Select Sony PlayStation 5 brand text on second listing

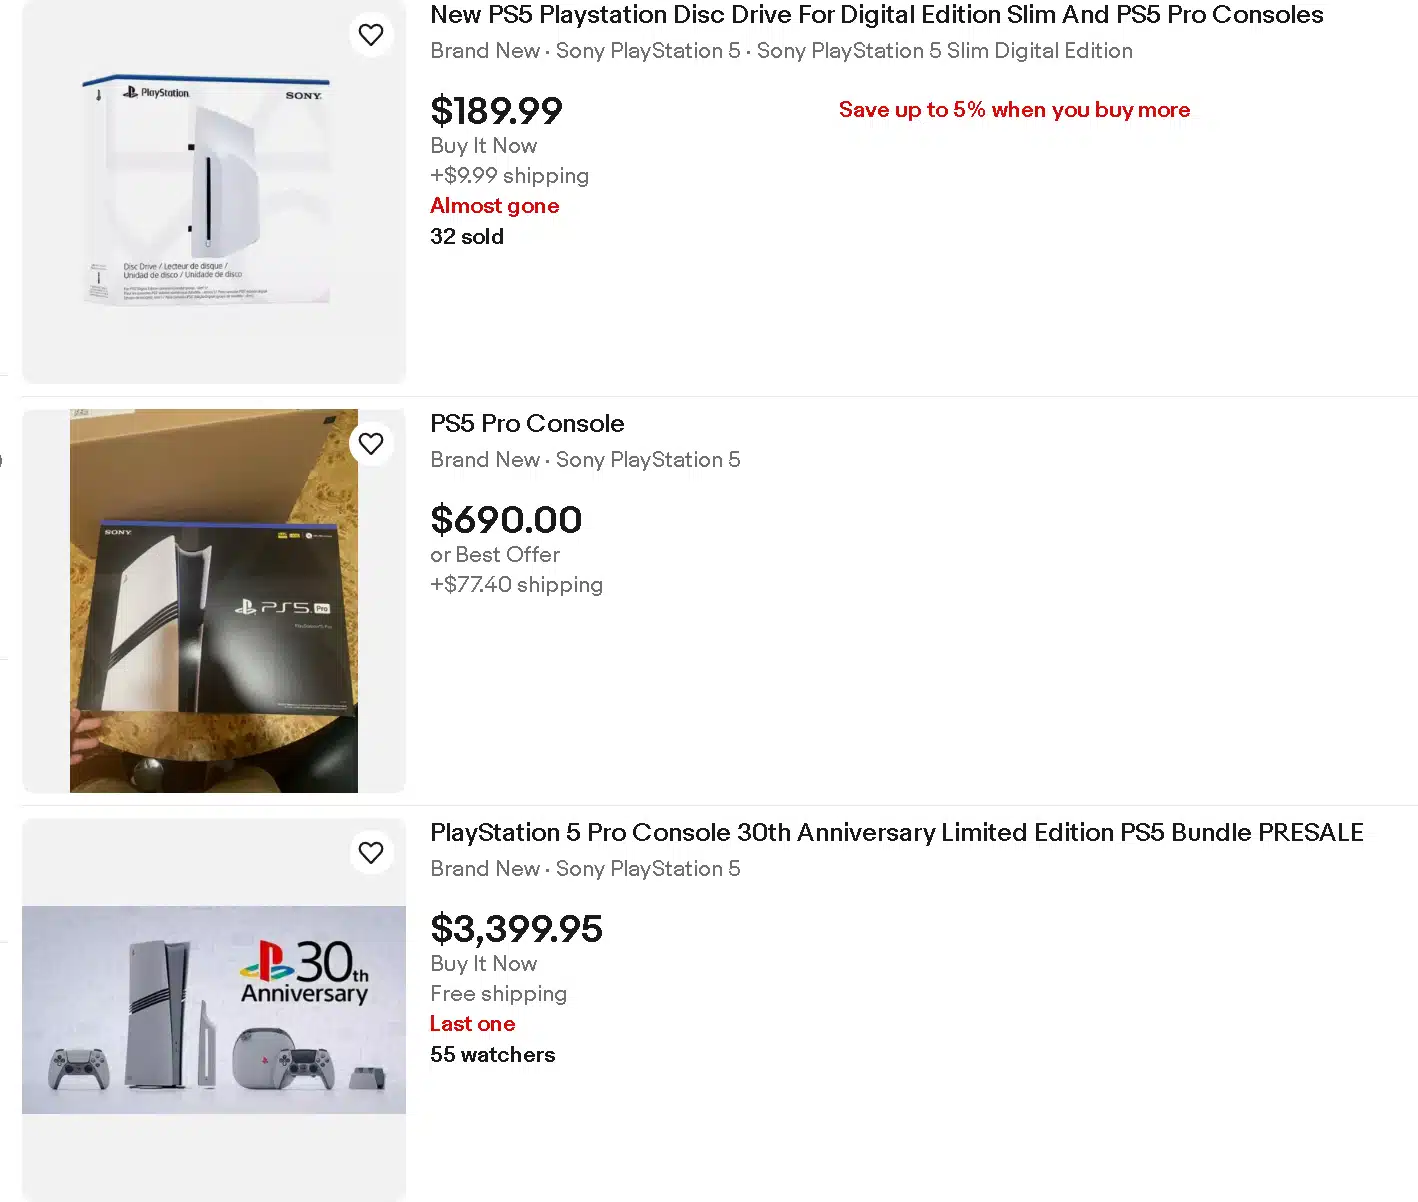(647, 460)
